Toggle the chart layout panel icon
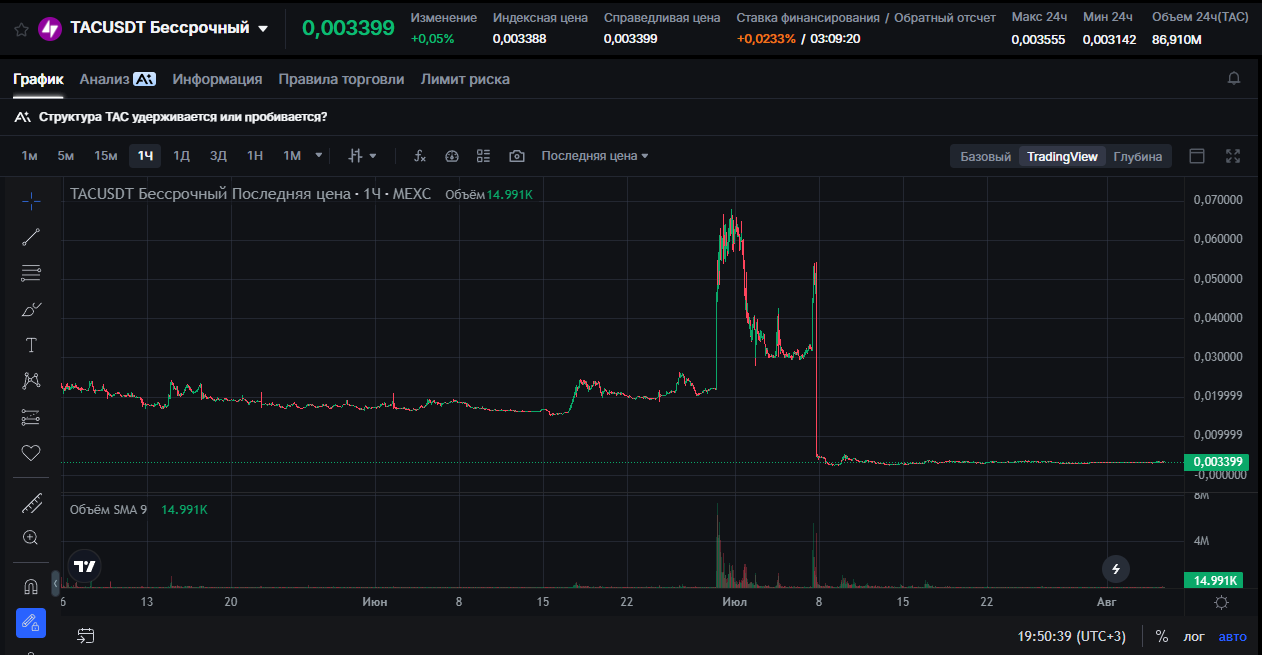The width and height of the screenshot is (1262, 655). coord(1197,156)
